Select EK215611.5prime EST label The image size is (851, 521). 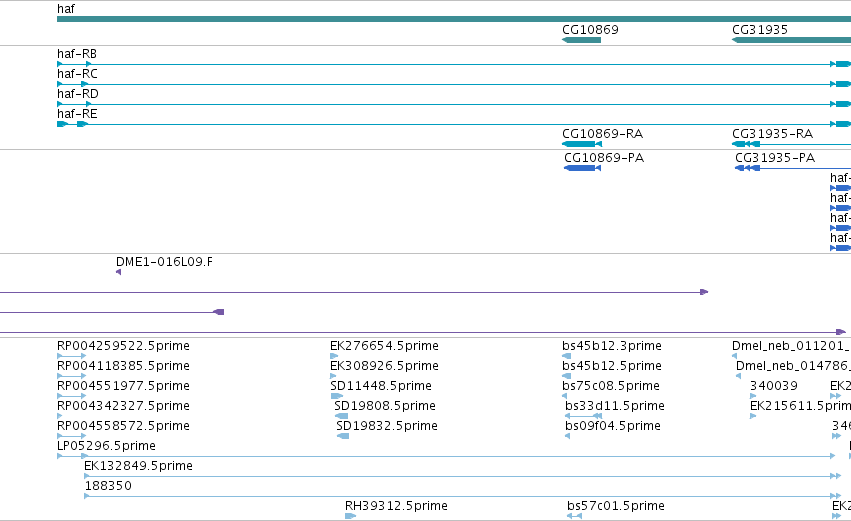pos(801,406)
